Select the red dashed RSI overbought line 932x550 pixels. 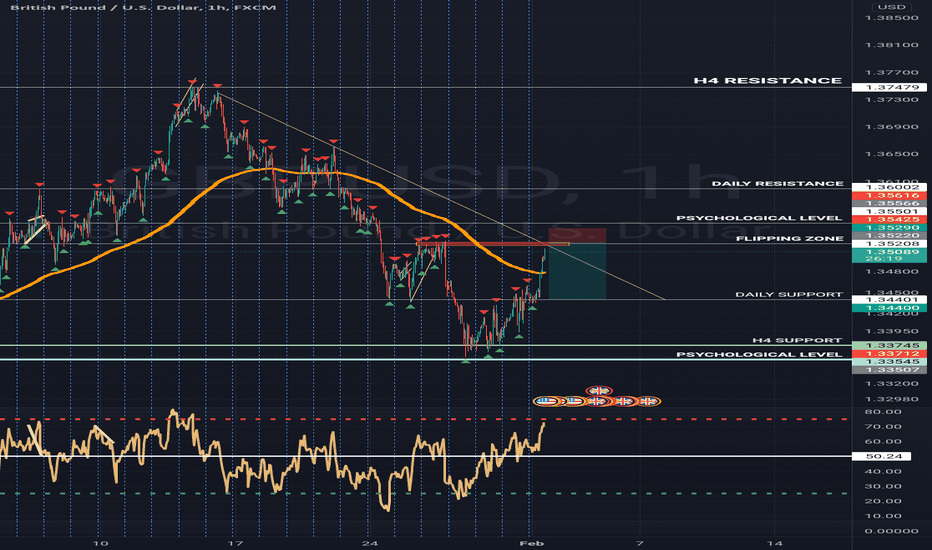click(426, 419)
